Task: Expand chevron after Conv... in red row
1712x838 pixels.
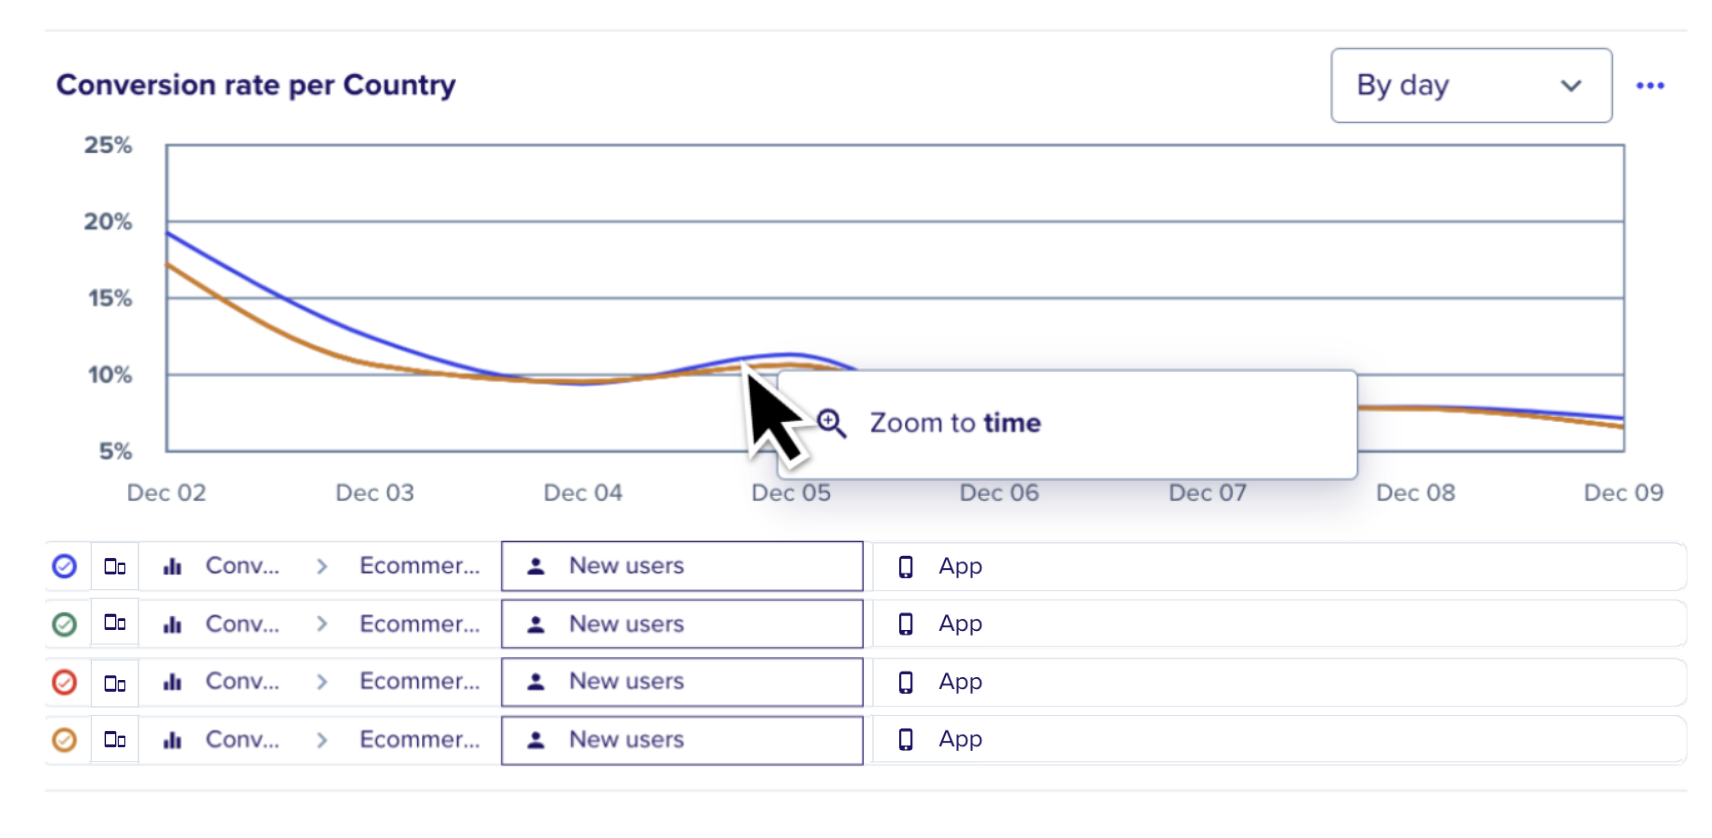Action: [x=322, y=682]
